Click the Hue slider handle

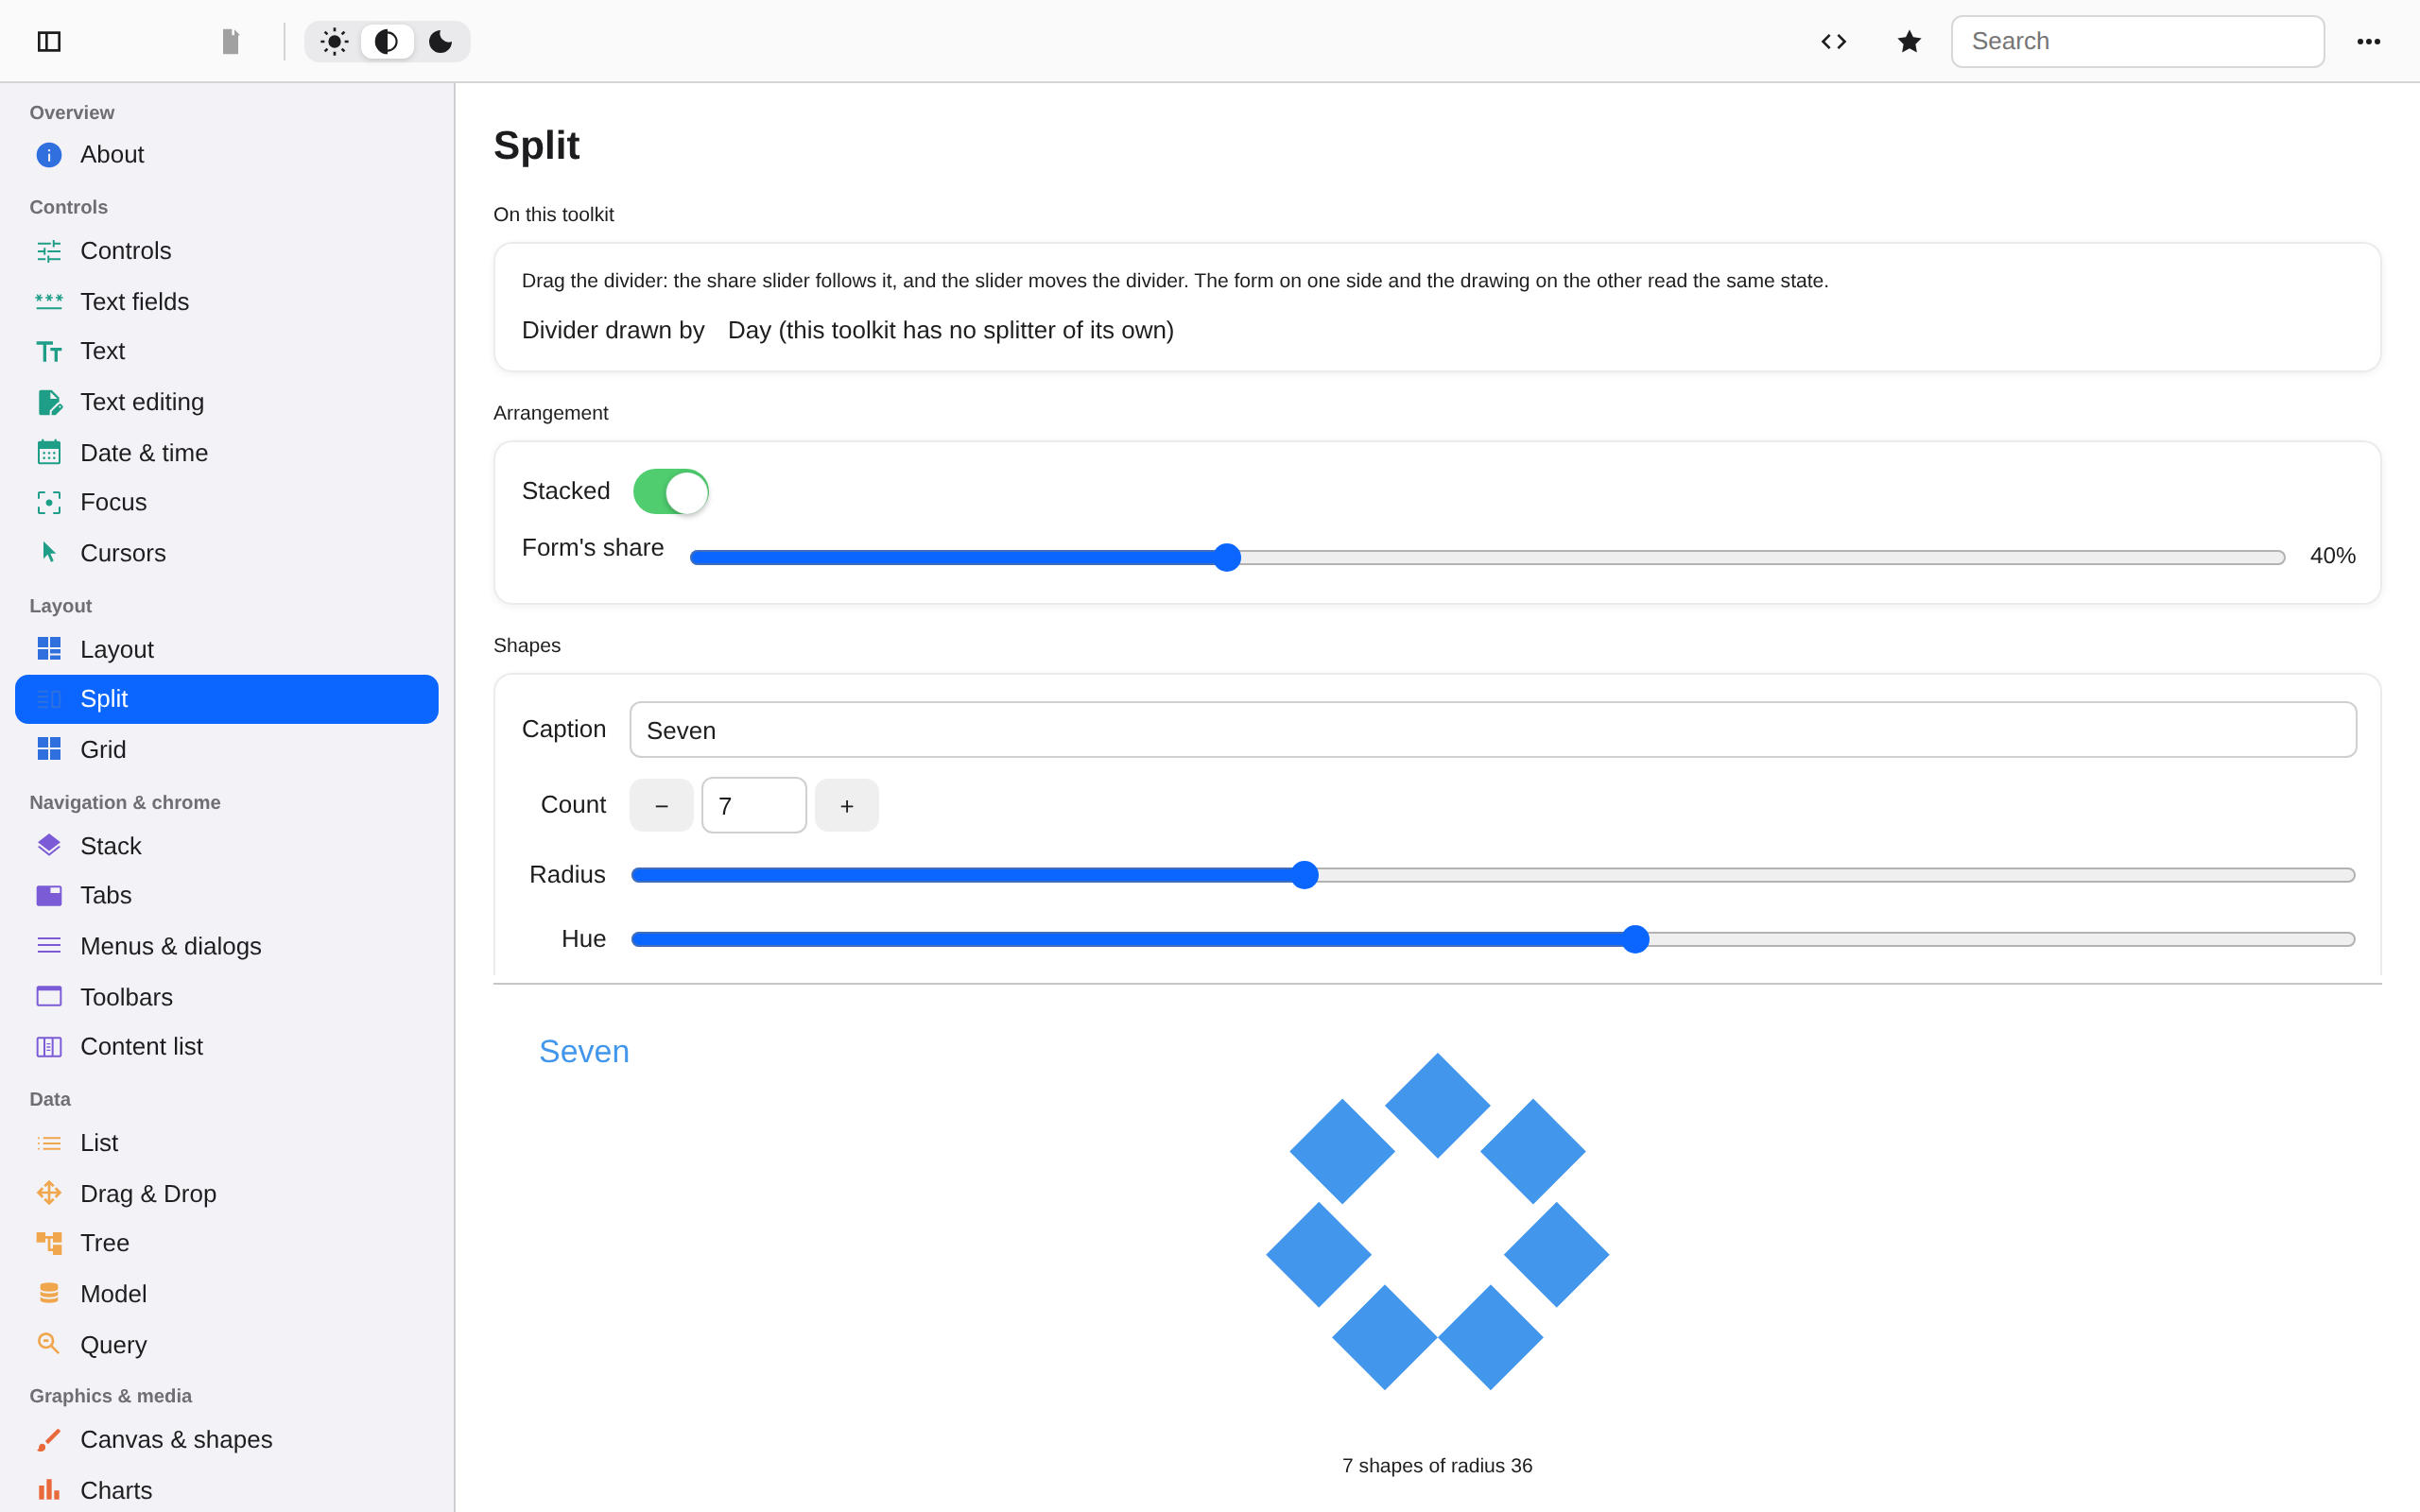(1635, 939)
